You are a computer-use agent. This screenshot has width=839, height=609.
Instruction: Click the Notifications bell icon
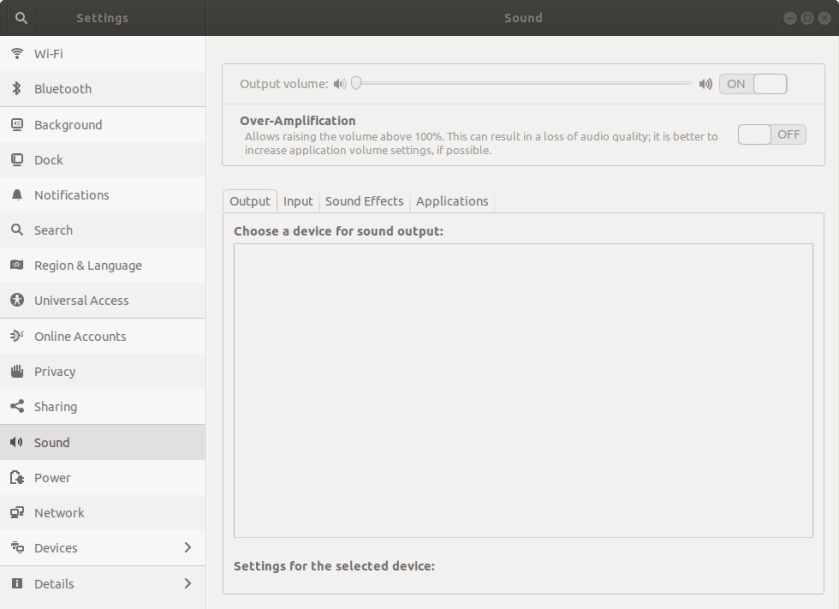pyautogui.click(x=17, y=195)
